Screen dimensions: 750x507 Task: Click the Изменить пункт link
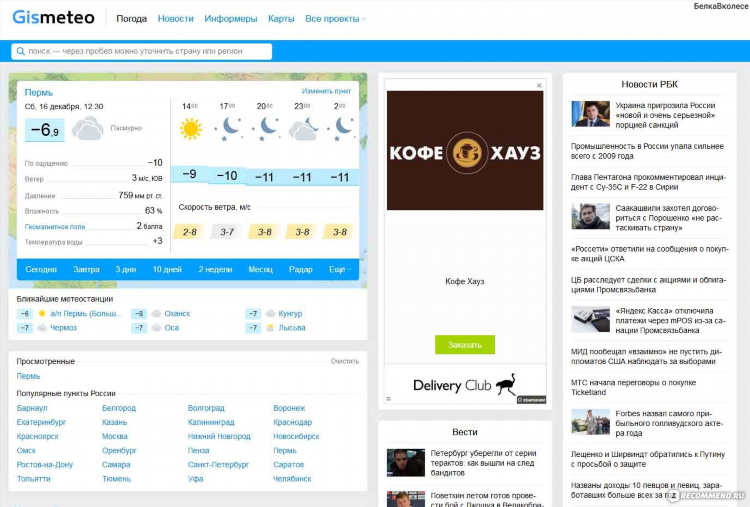pos(326,91)
